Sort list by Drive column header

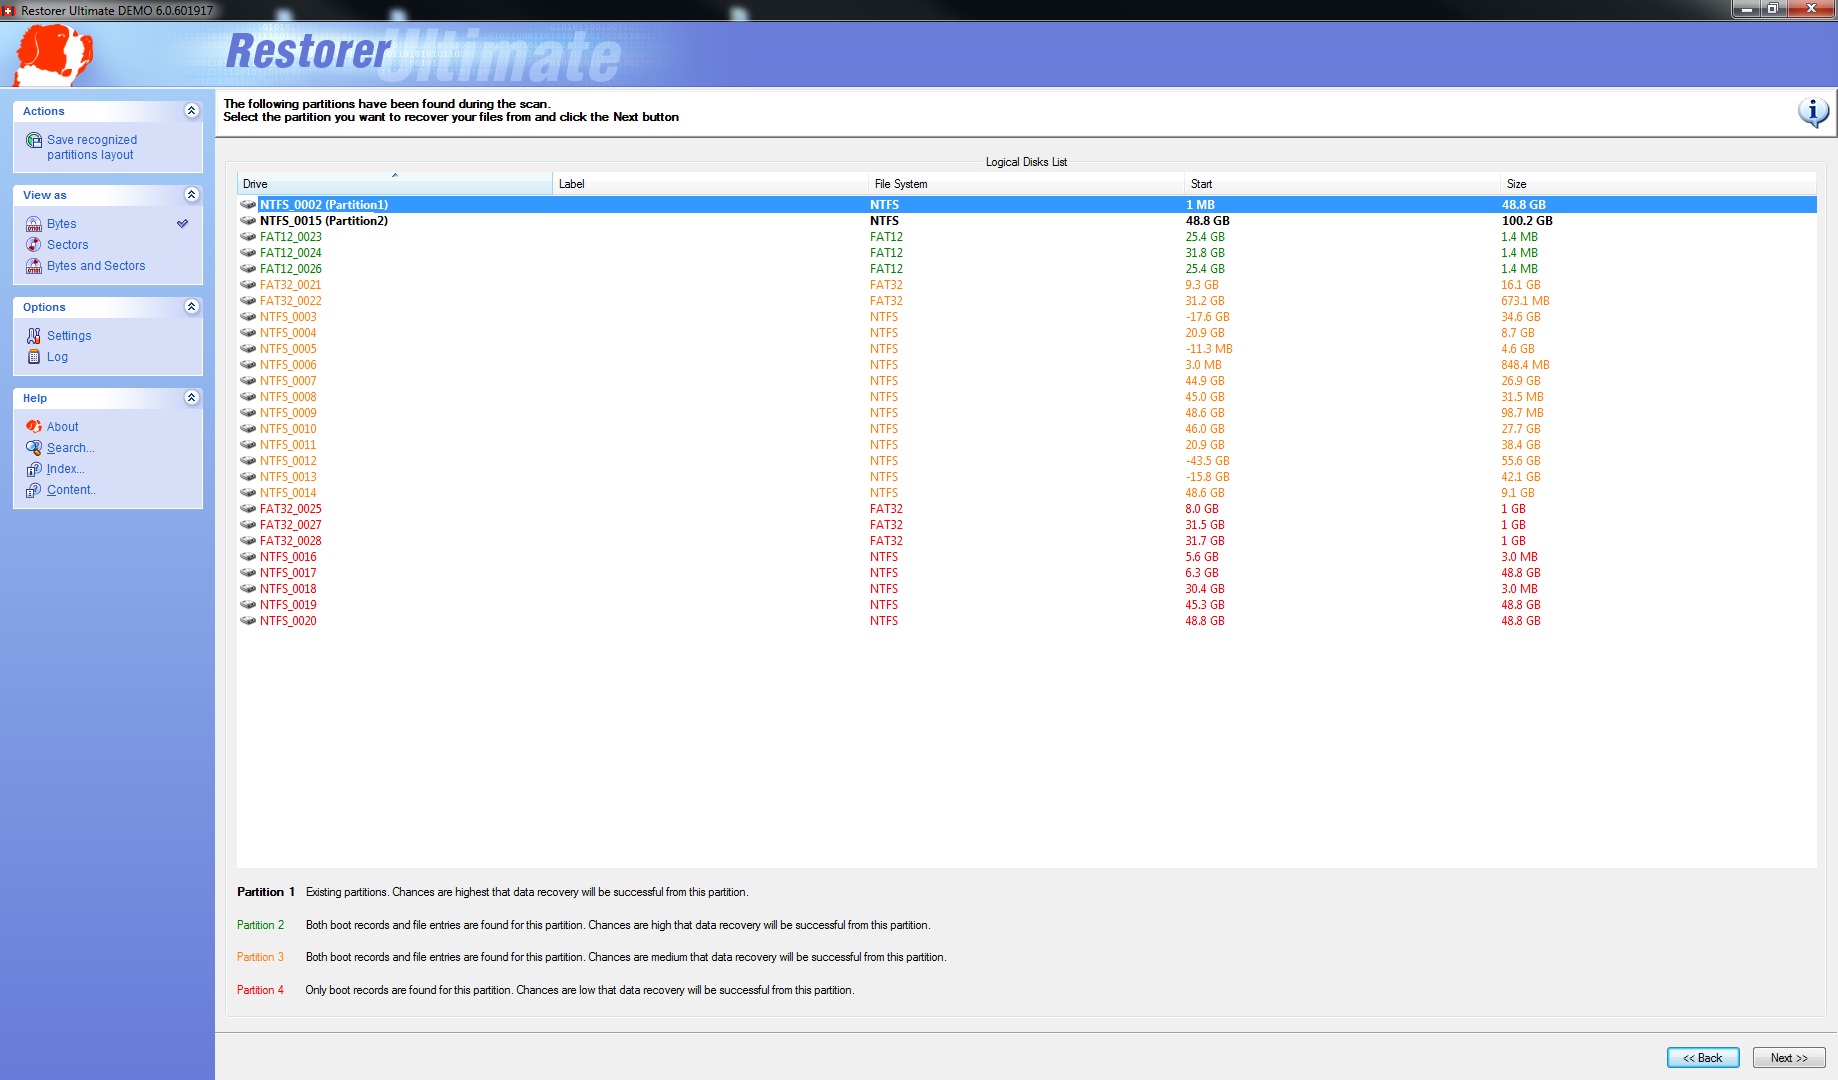click(x=394, y=184)
